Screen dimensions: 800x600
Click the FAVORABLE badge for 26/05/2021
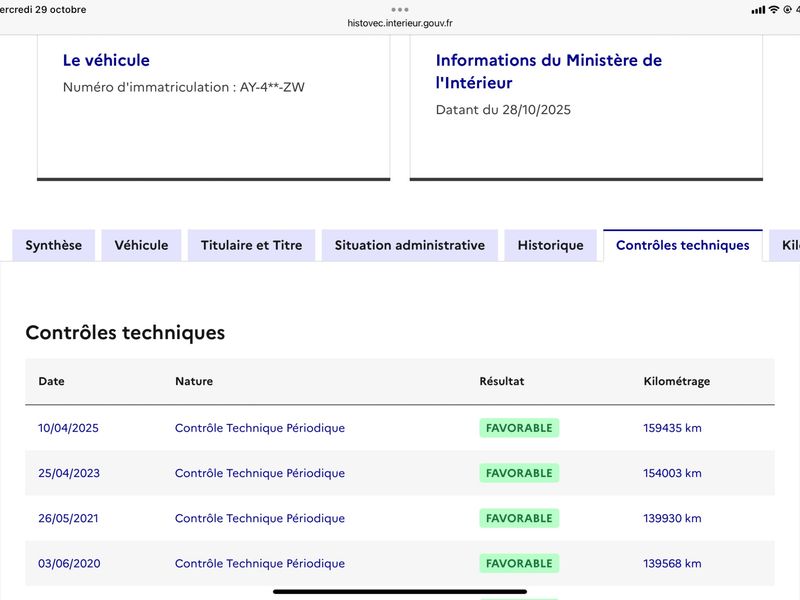point(519,518)
